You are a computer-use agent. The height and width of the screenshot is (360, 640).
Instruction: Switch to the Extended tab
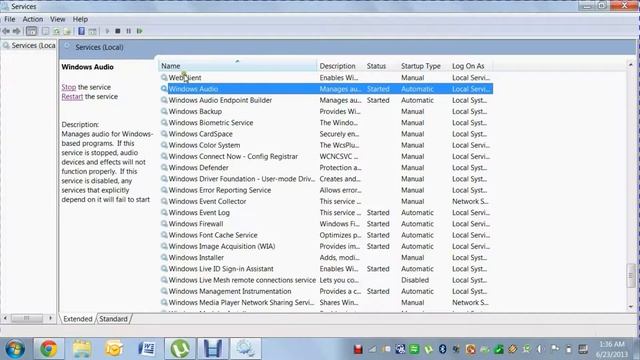(78, 319)
